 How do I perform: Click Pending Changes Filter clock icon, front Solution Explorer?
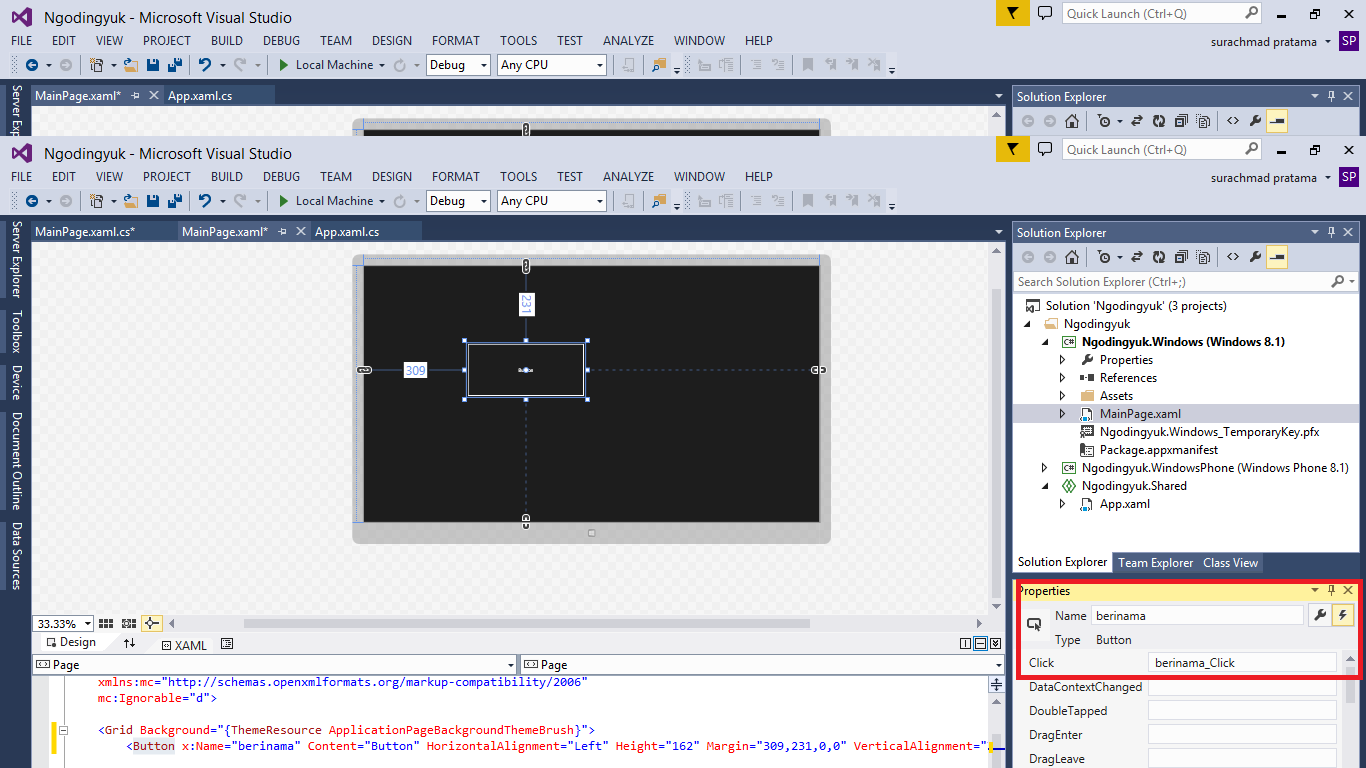click(1103, 257)
